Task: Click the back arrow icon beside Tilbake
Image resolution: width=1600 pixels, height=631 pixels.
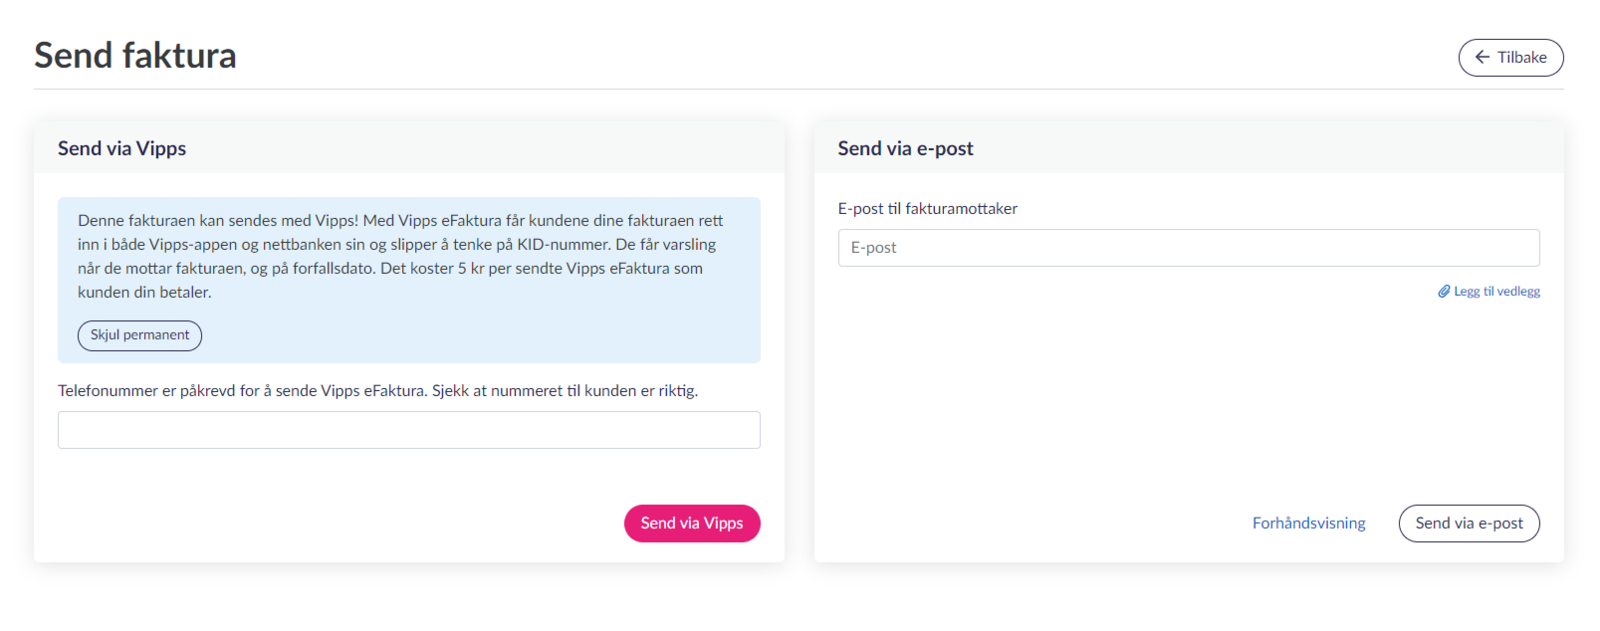Action: click(x=1482, y=57)
